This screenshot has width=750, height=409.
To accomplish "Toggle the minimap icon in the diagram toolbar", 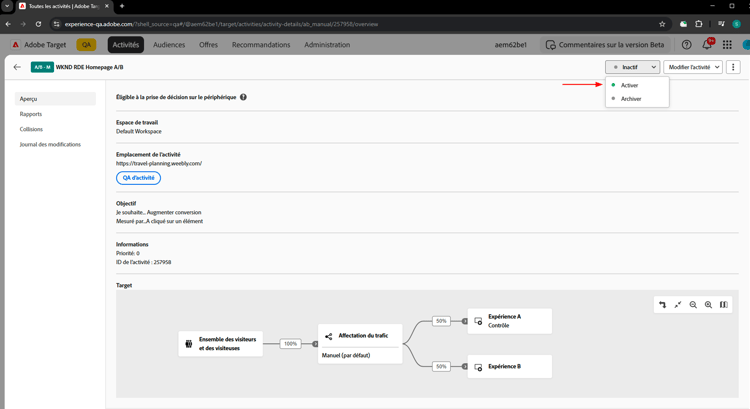I will coord(724,305).
